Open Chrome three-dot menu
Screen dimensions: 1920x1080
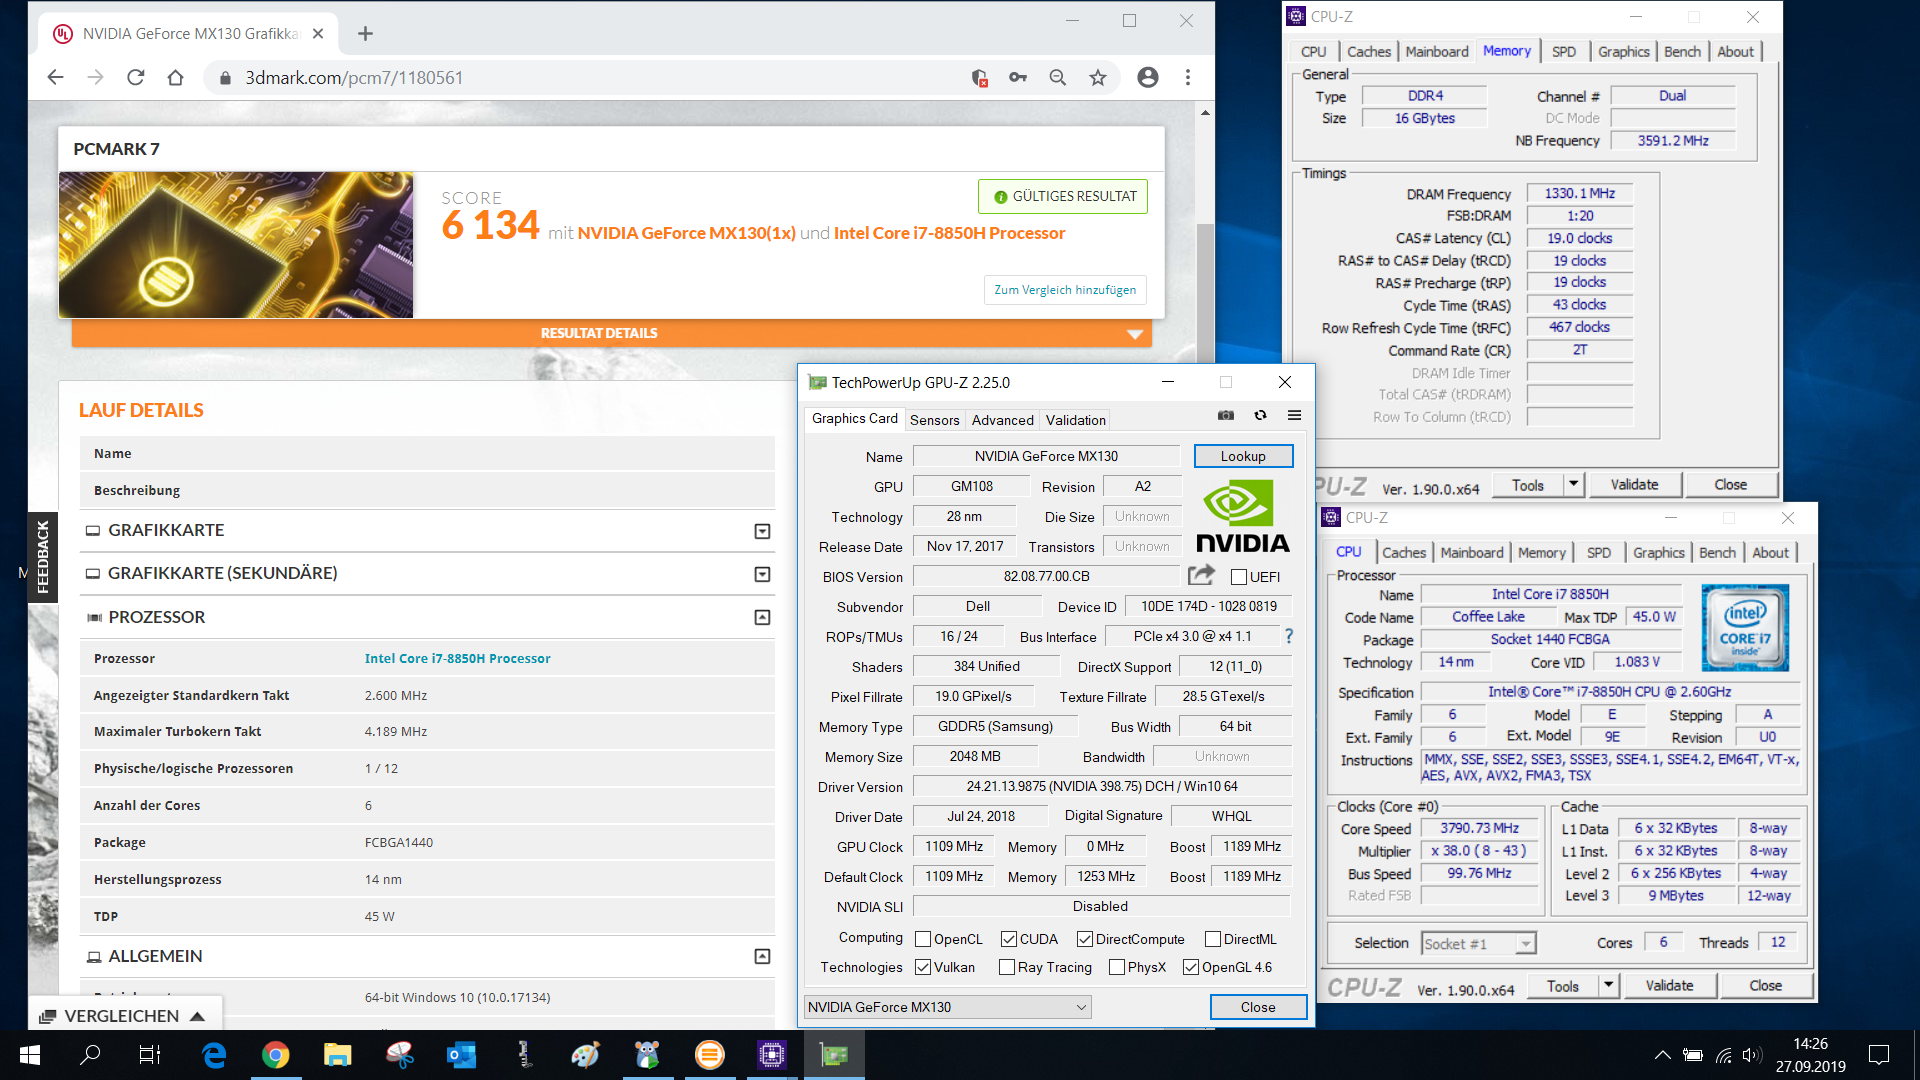pos(1188,77)
